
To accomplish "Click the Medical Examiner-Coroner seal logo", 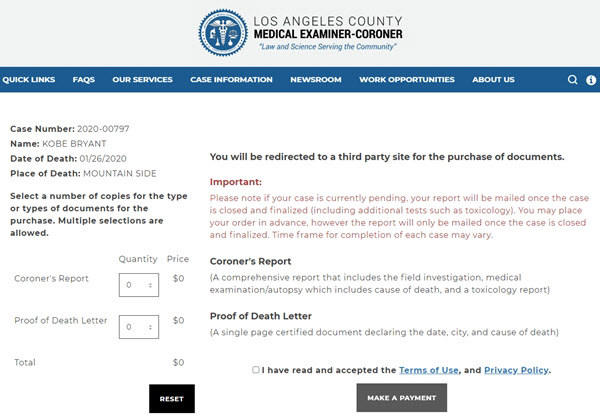I will pyautogui.click(x=222, y=34).
